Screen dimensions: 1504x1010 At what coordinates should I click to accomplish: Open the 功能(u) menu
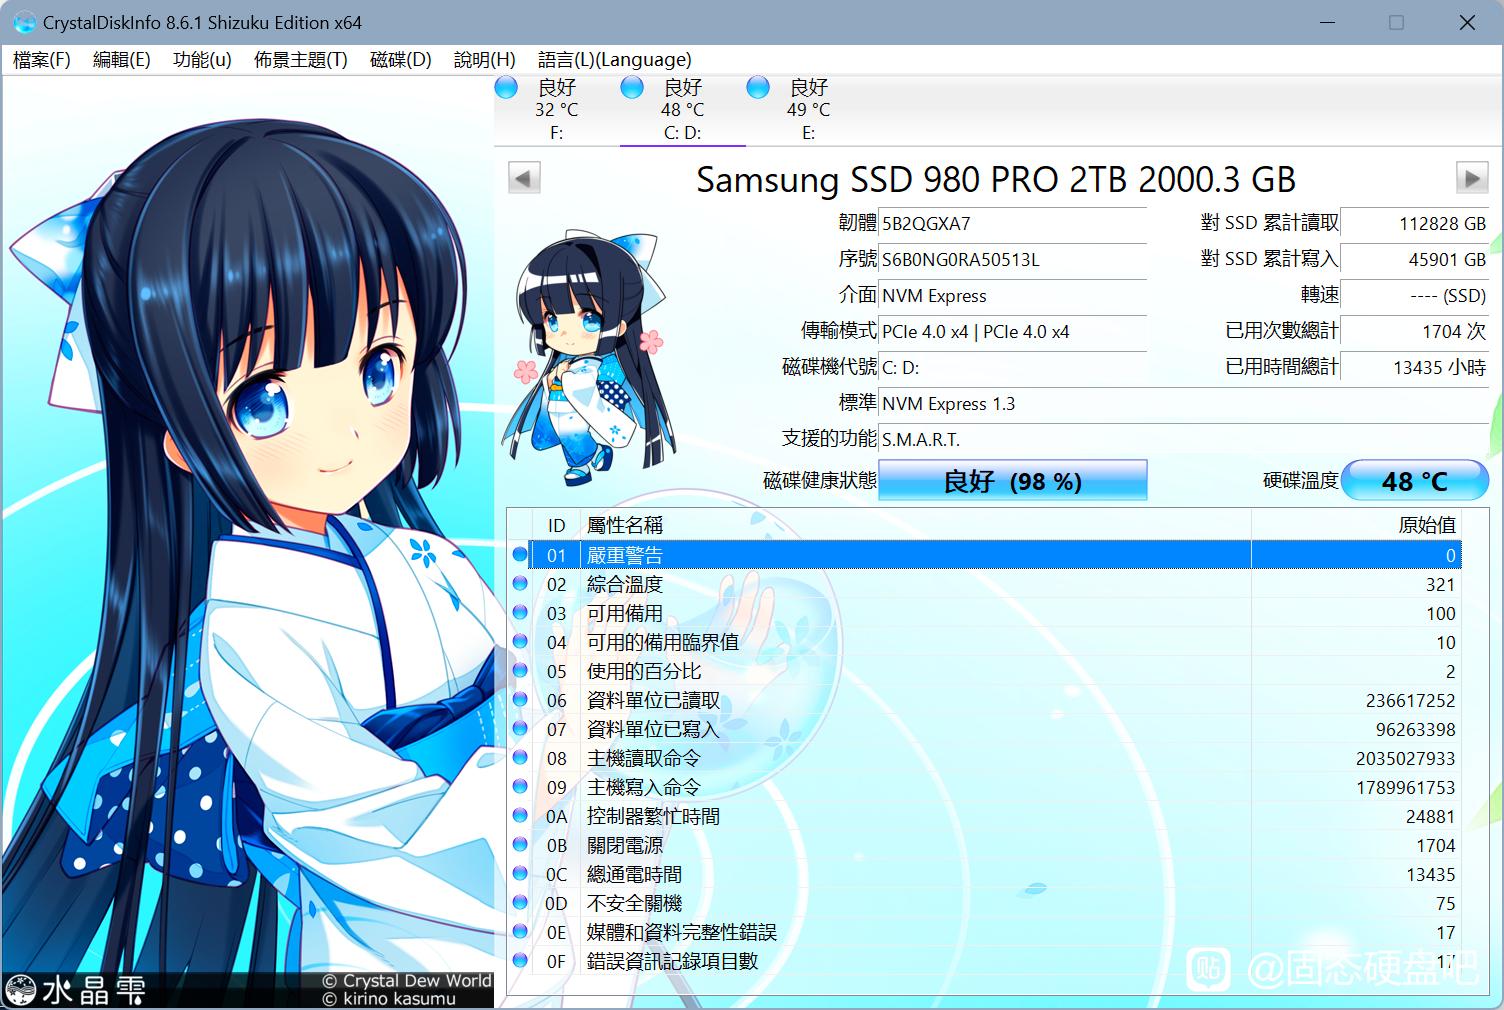point(202,60)
